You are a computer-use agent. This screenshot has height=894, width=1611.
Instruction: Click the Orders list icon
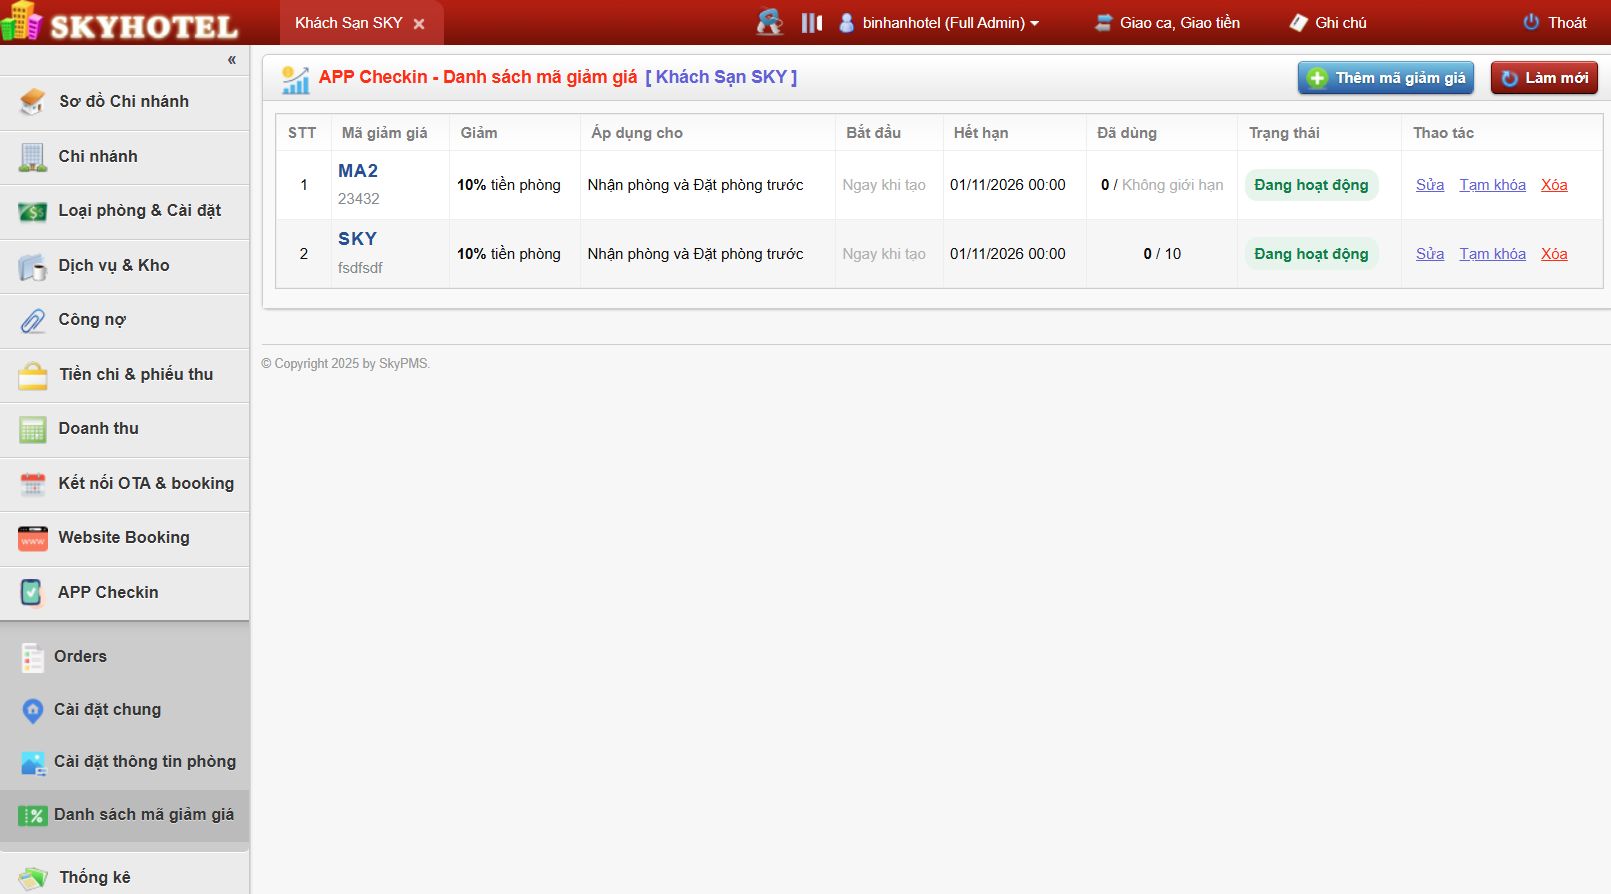pos(33,657)
